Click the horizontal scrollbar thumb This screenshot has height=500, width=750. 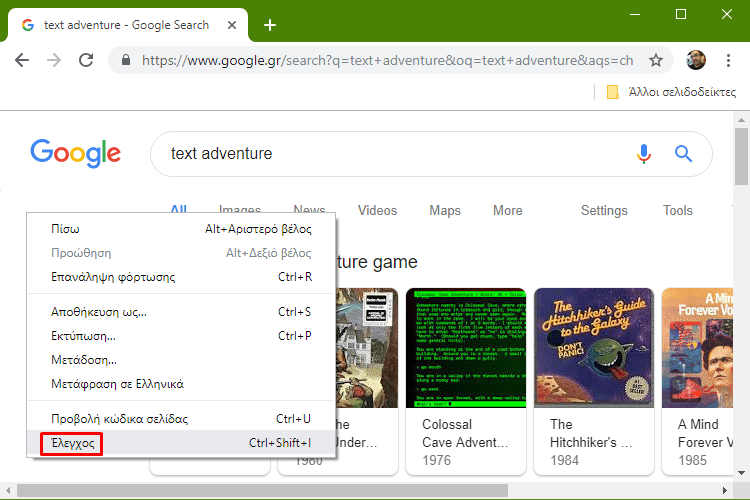click(x=263, y=490)
